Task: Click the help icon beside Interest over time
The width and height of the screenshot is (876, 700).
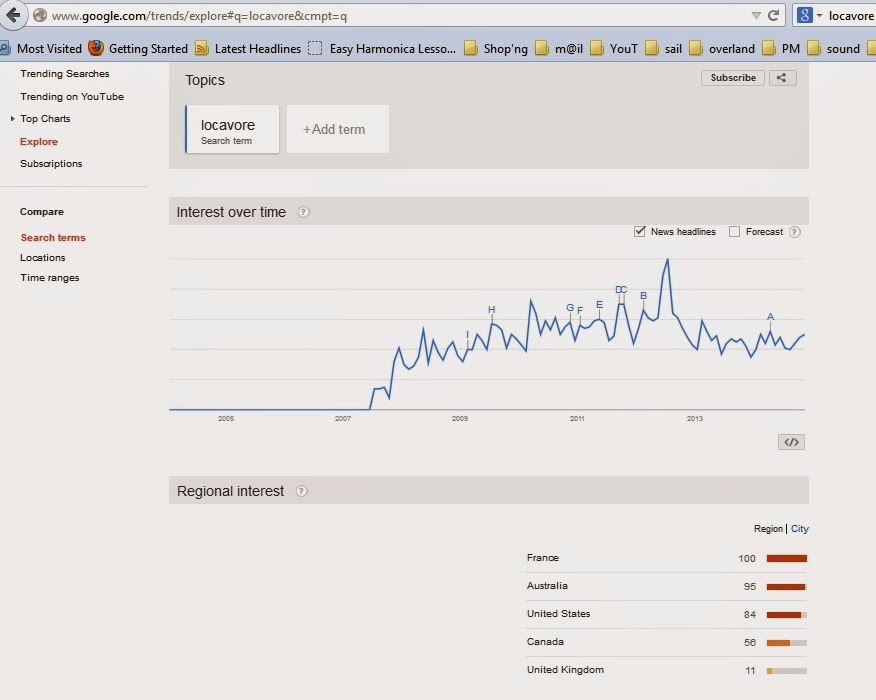Action: [303, 212]
